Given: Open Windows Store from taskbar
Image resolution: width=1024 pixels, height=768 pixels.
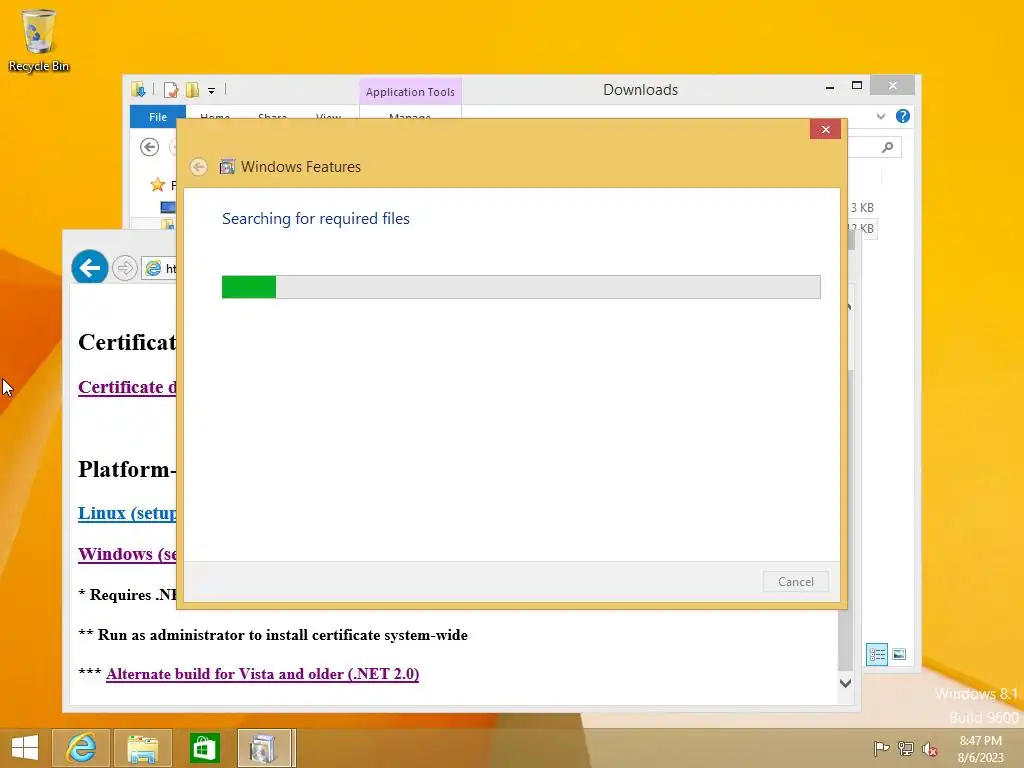Looking at the screenshot, I should click(204, 748).
